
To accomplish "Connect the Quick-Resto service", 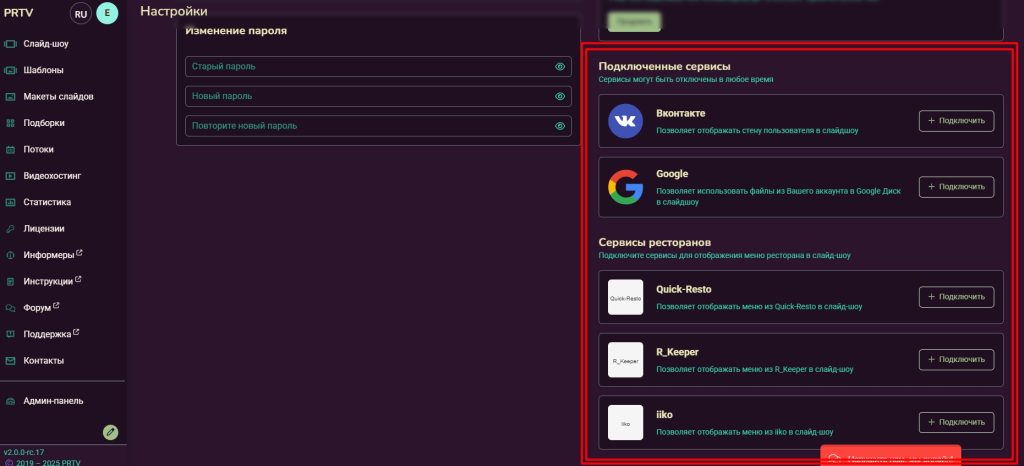I will 957,297.
